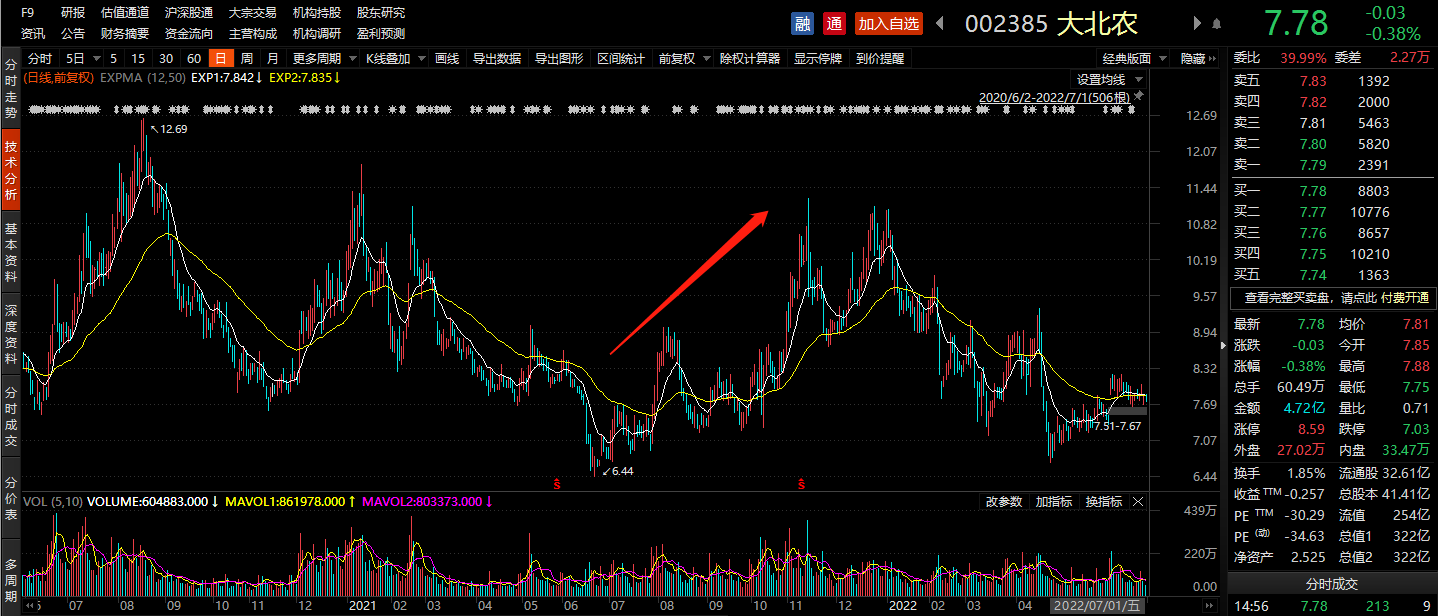Select the 分时成交 side tab

(x=10, y=417)
